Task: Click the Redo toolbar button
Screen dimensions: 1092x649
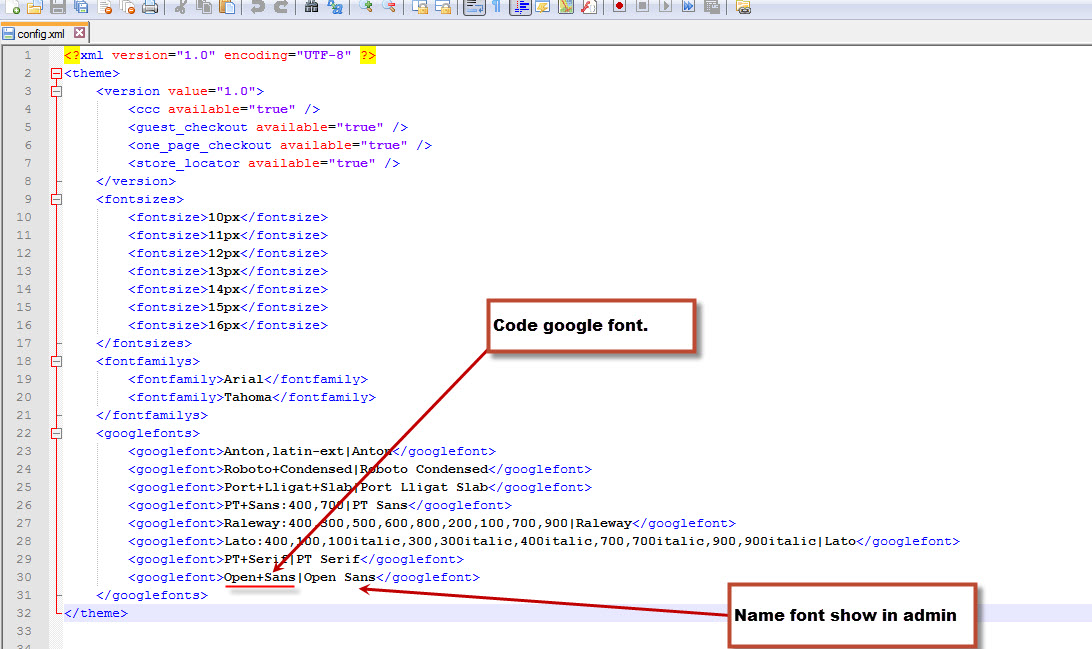Action: coord(281,7)
